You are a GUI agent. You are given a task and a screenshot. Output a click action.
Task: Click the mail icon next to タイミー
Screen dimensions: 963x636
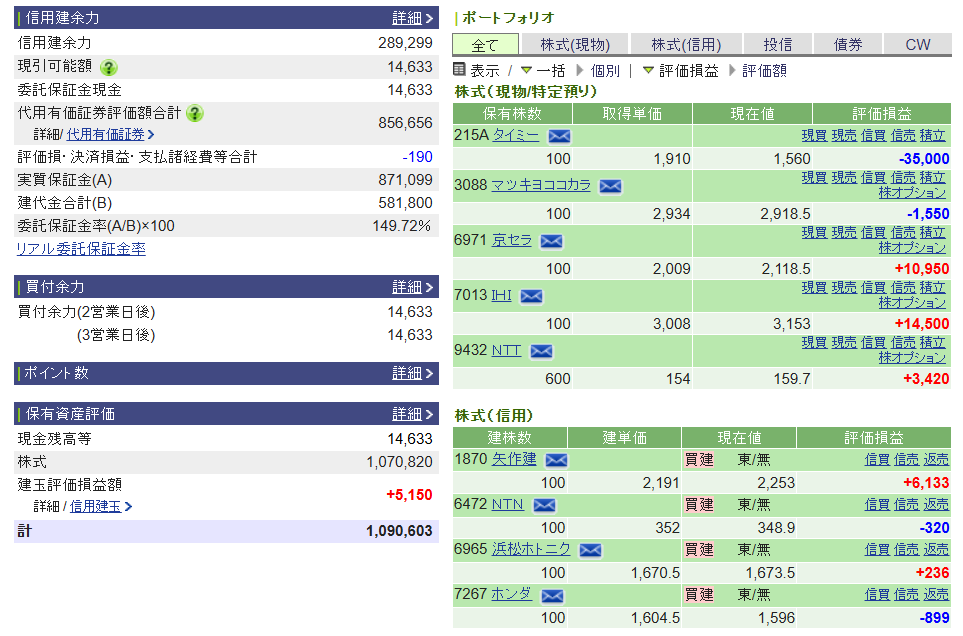(559, 136)
